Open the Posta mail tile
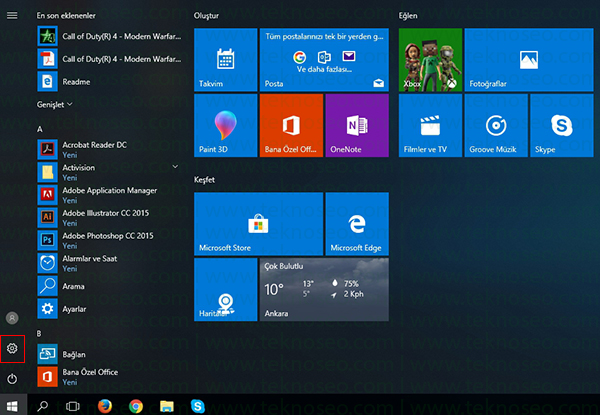 pyautogui.click(x=324, y=60)
